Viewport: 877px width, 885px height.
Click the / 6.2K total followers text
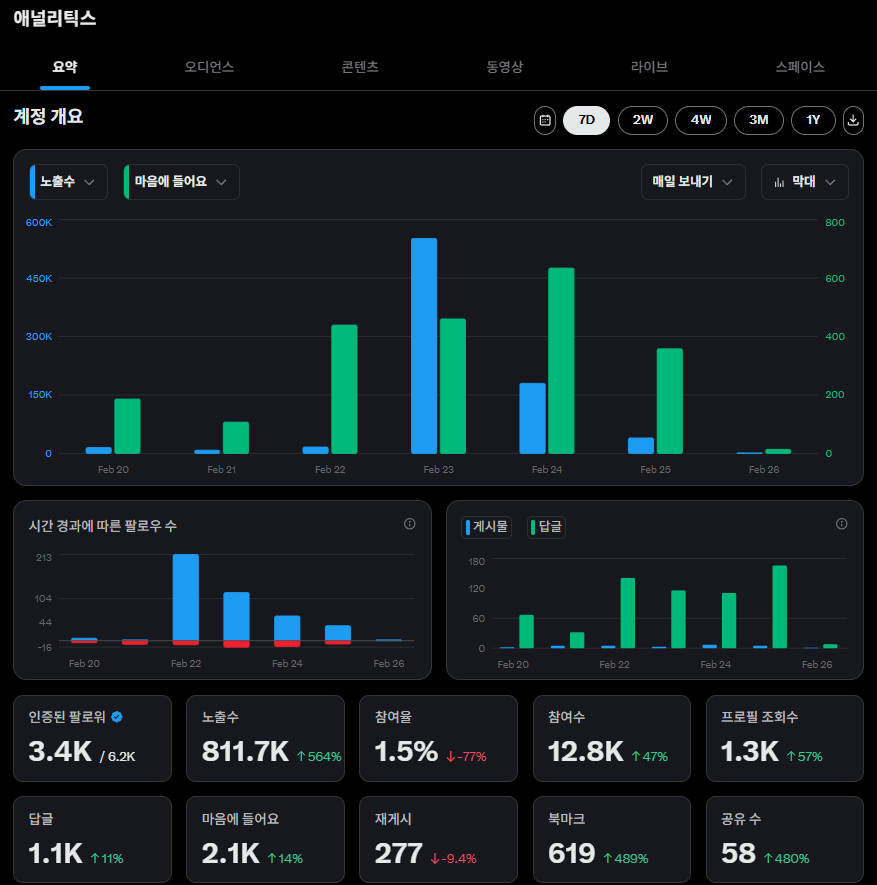click(x=117, y=756)
